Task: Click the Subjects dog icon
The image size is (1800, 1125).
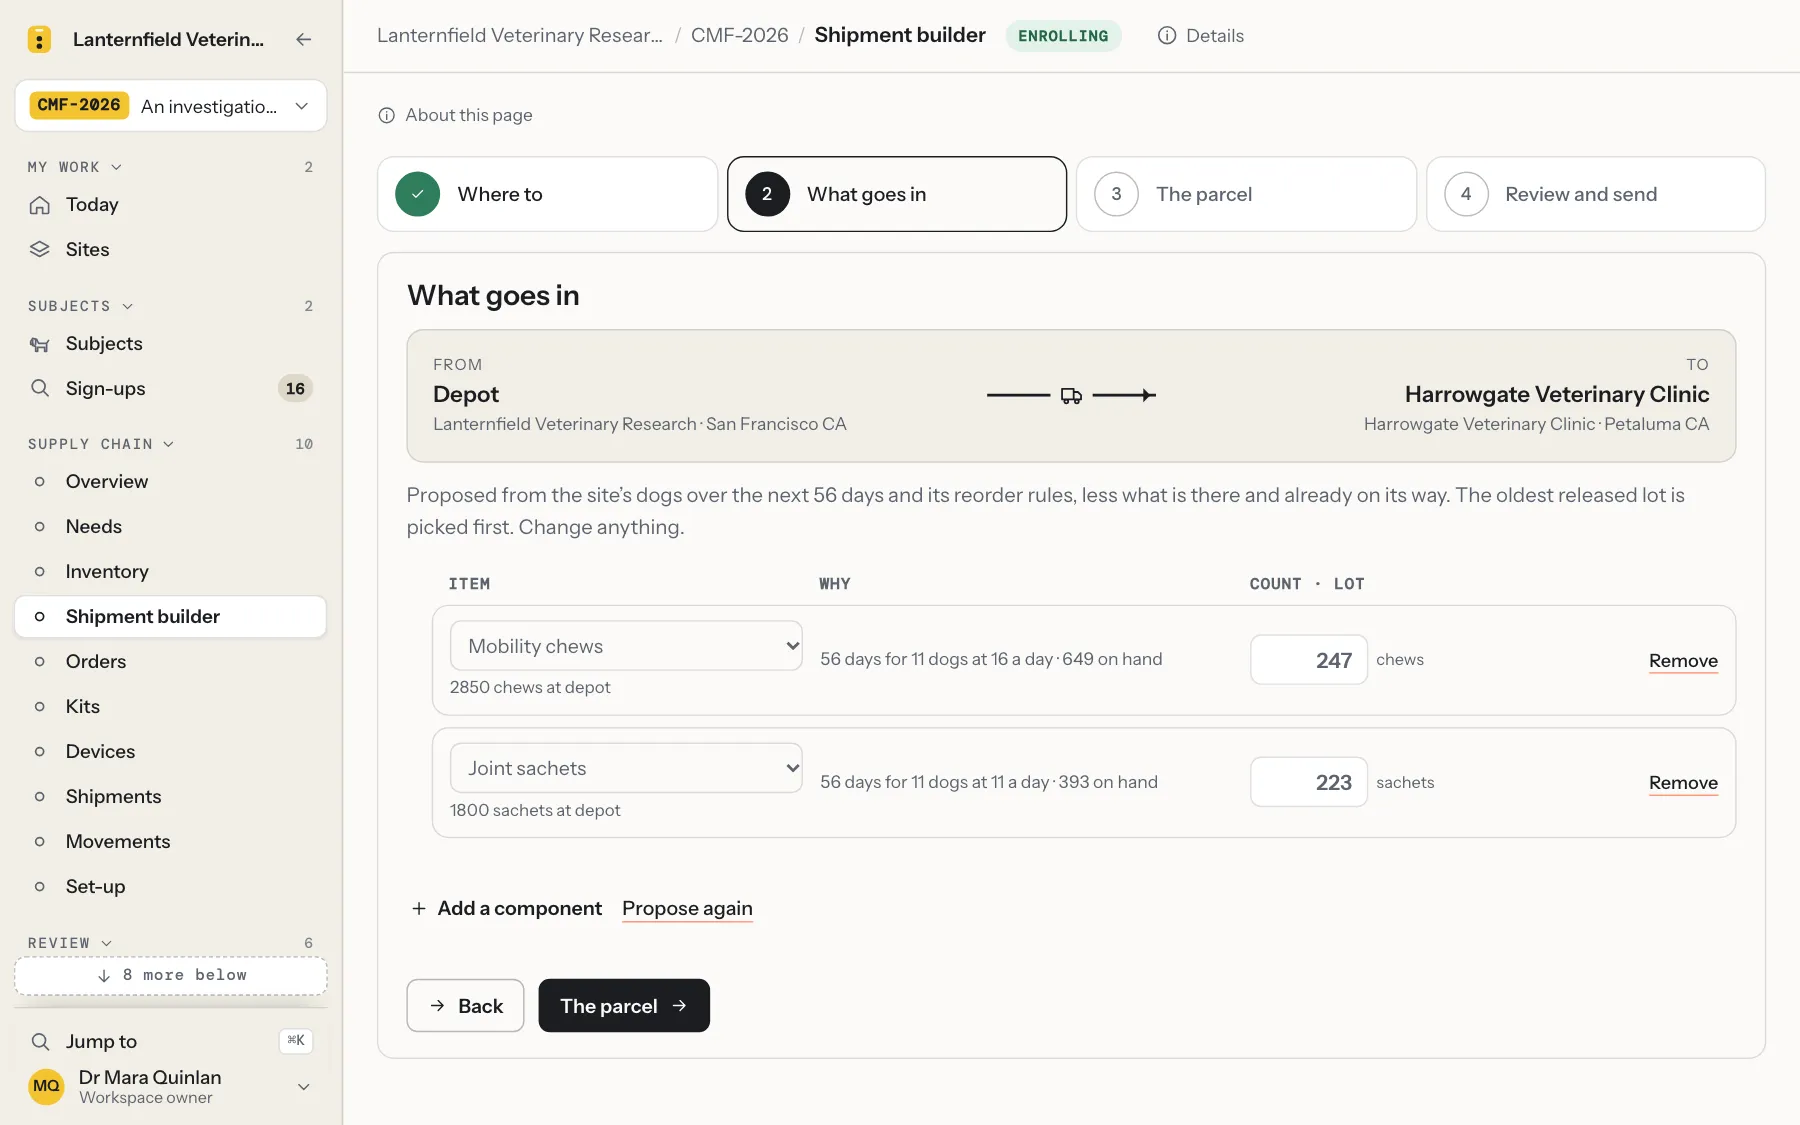Action: click(x=40, y=344)
